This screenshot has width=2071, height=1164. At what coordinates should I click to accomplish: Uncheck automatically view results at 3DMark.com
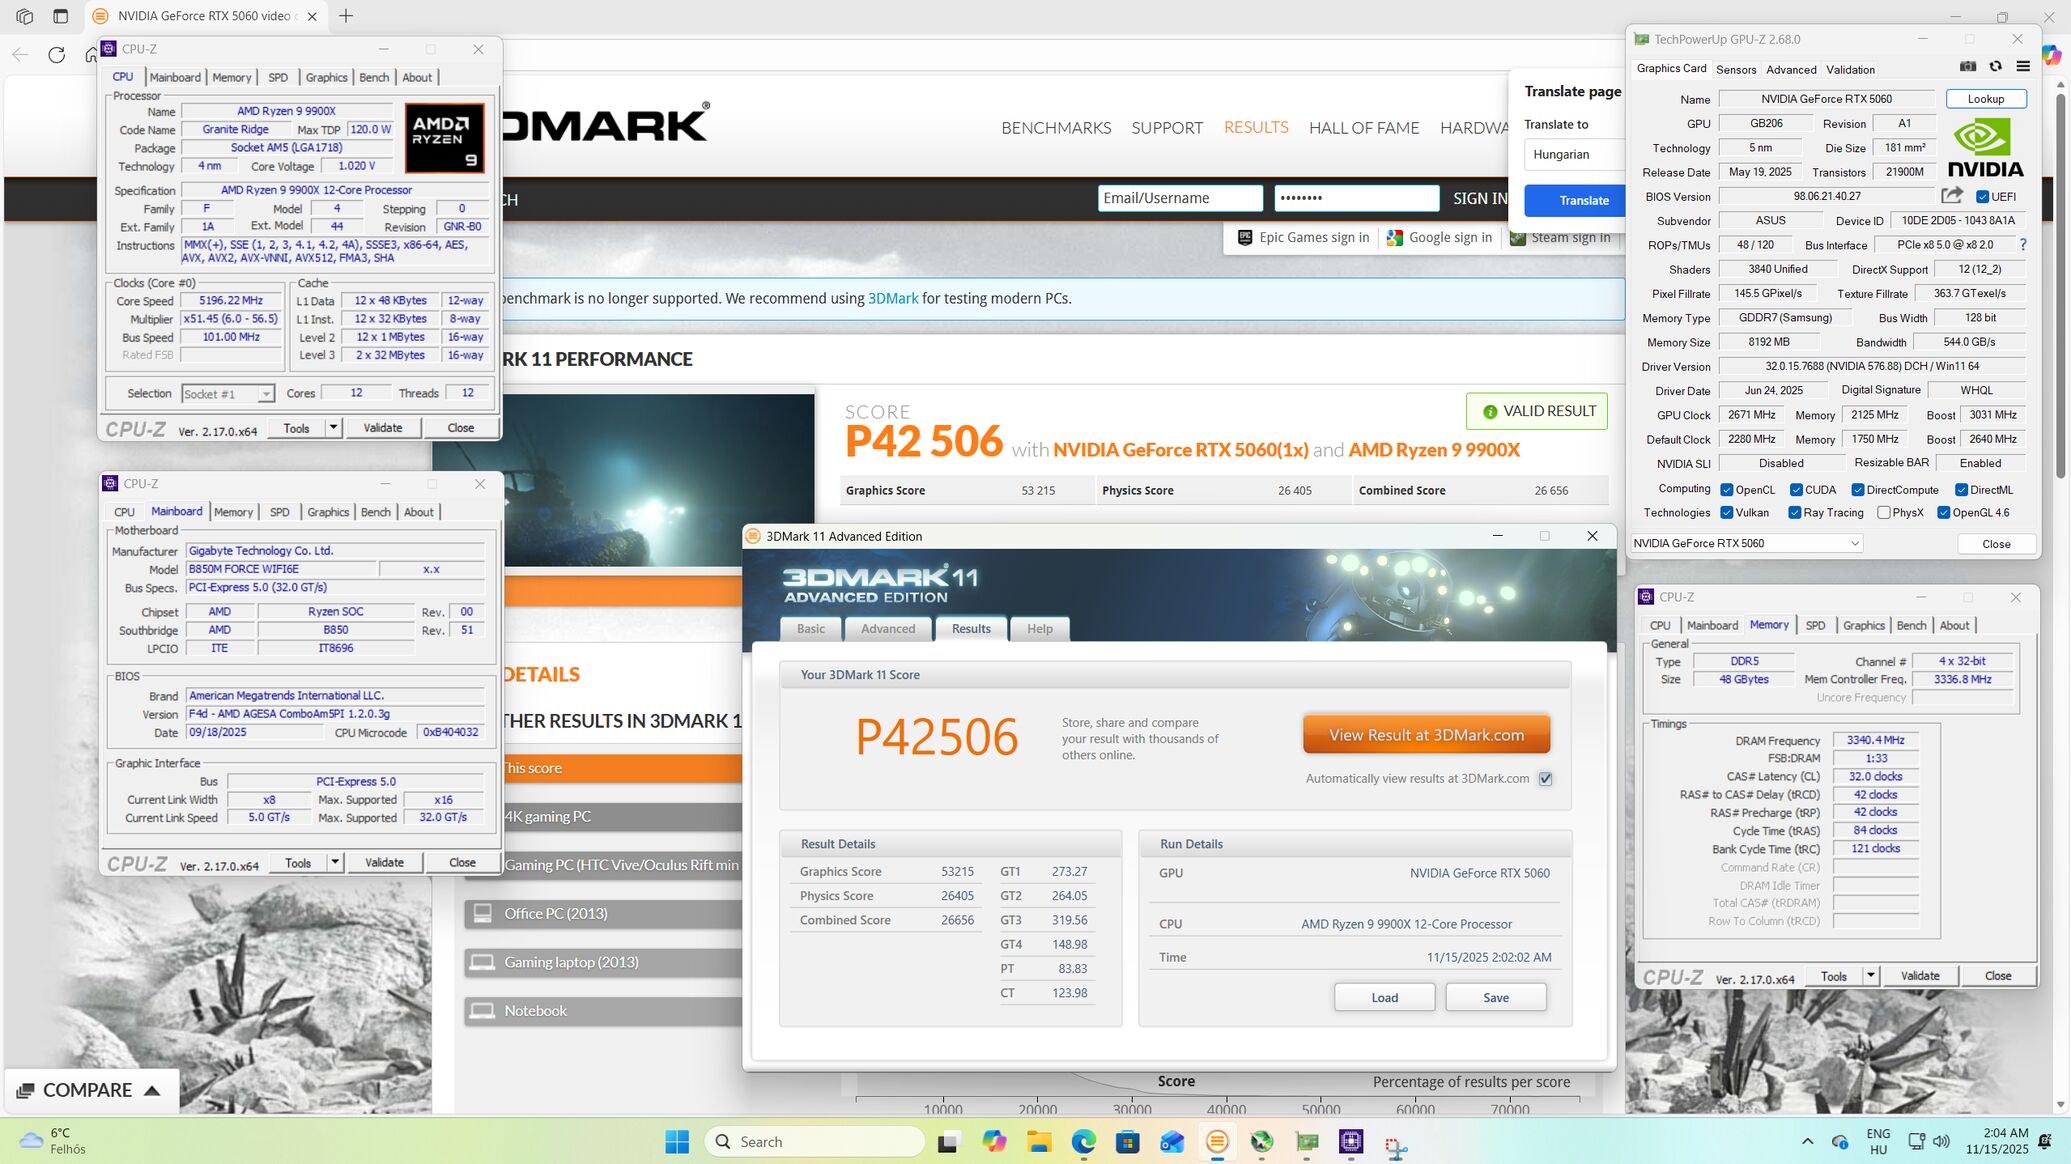point(1545,779)
